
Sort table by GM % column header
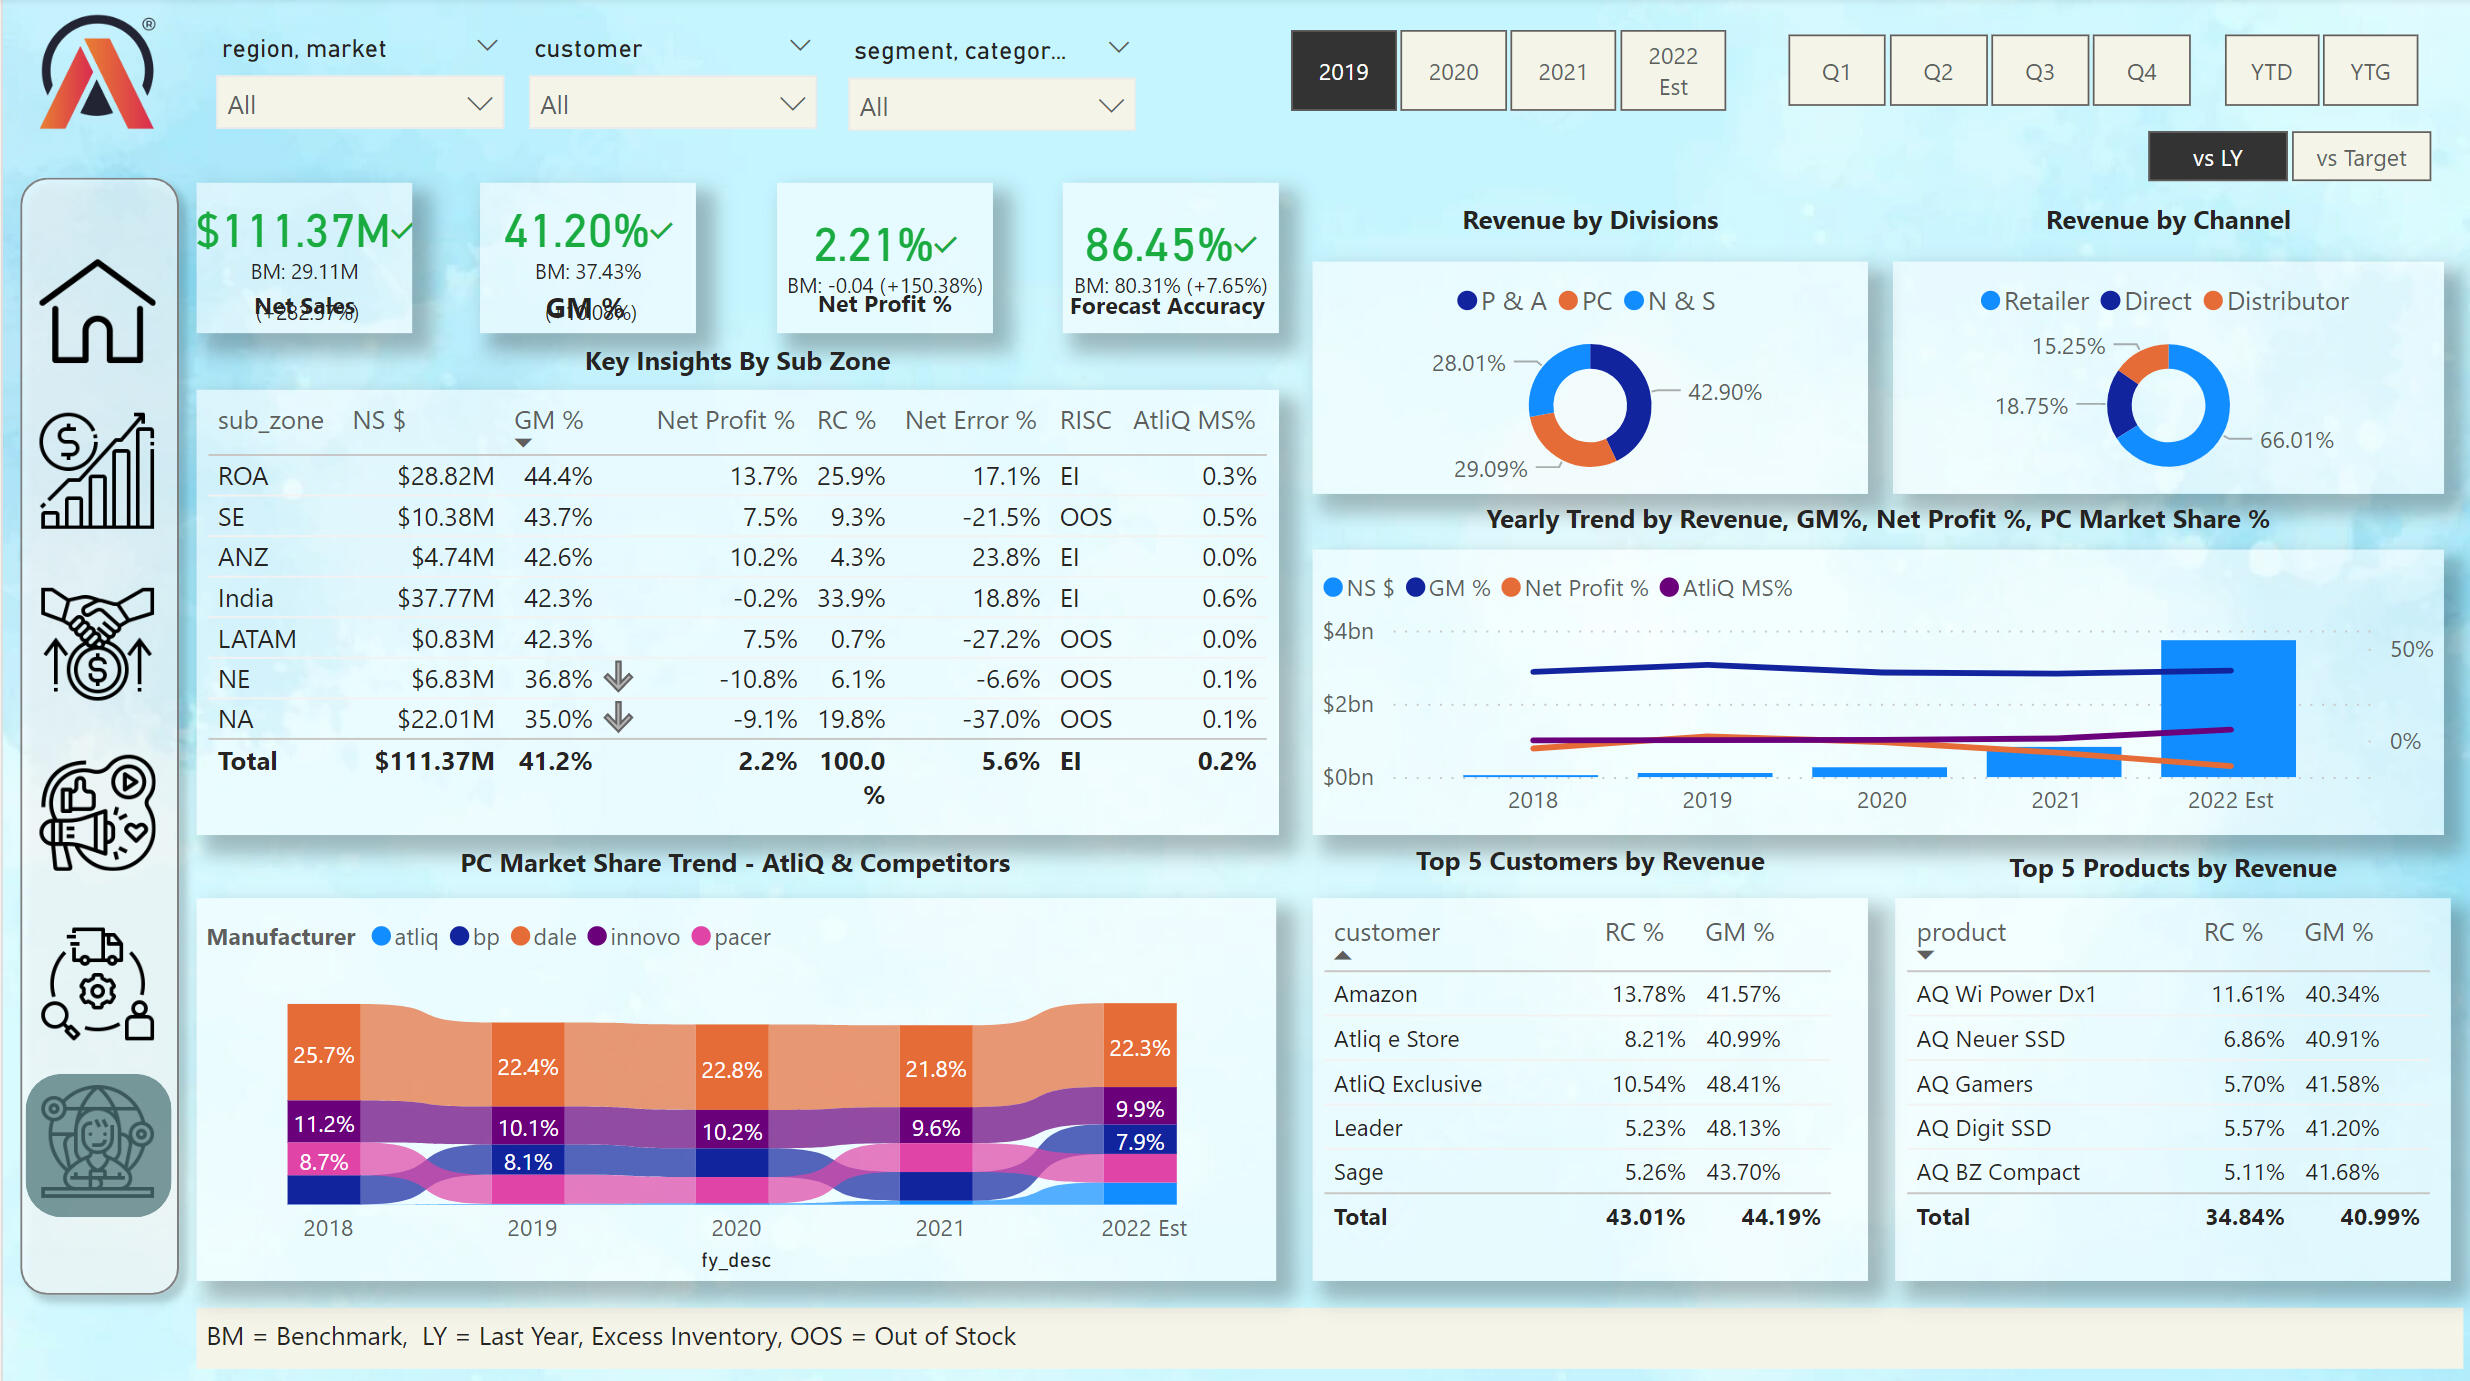pos(548,421)
